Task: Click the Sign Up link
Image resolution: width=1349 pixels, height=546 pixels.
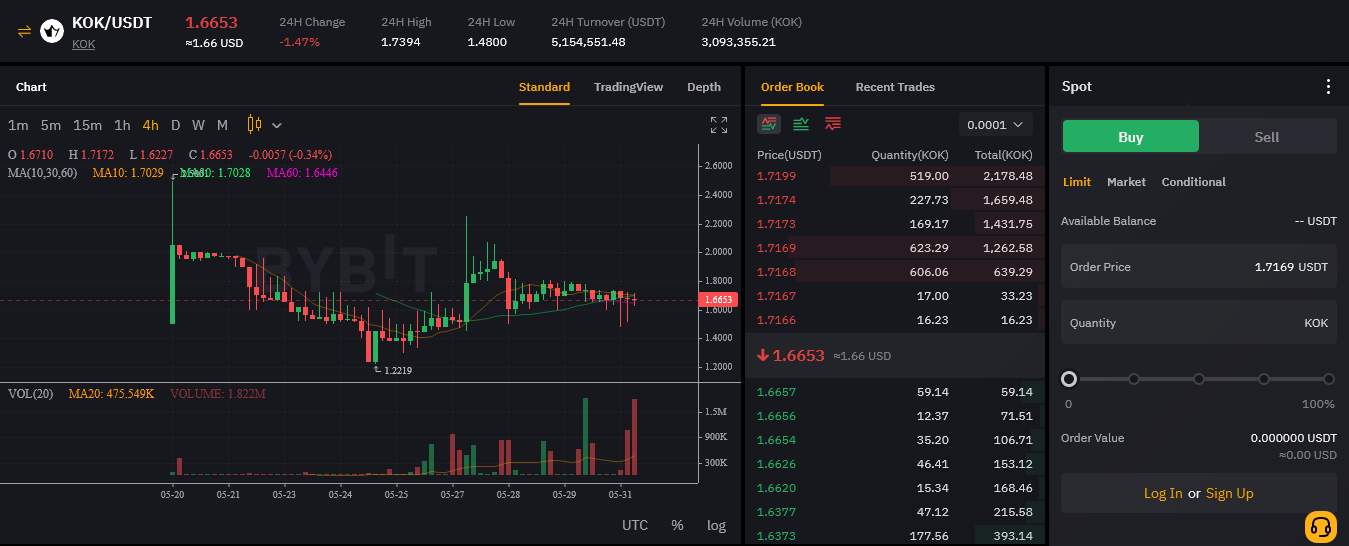Action: [1230, 493]
